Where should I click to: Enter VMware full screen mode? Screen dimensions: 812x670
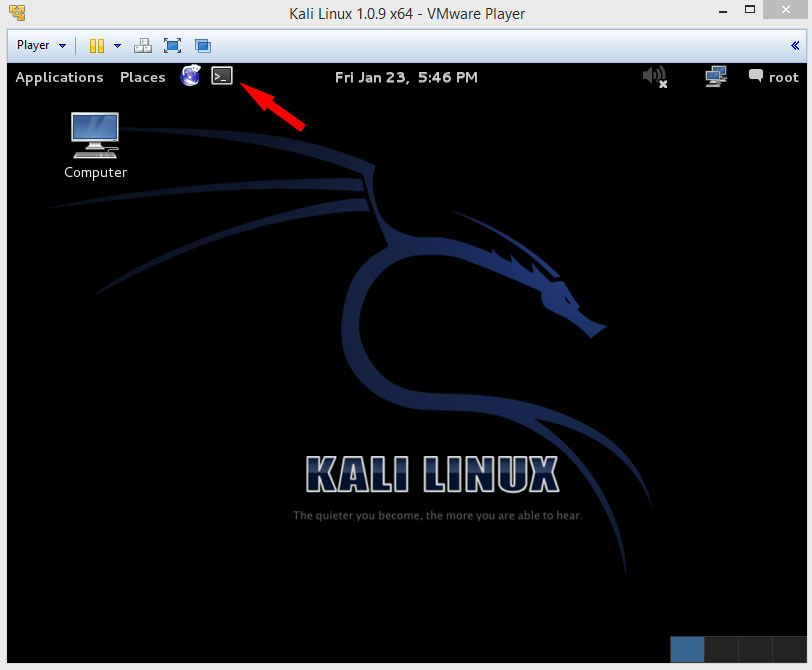pos(172,46)
